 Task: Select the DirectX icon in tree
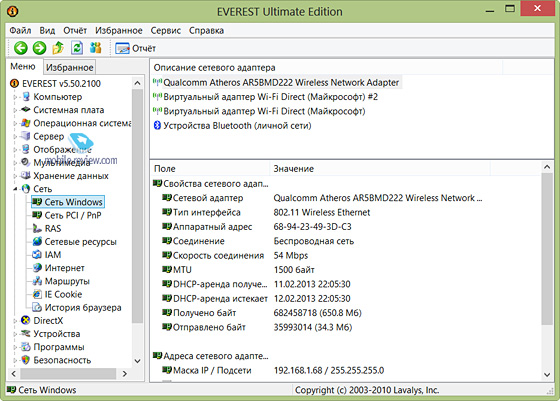pyautogui.click(x=26, y=320)
